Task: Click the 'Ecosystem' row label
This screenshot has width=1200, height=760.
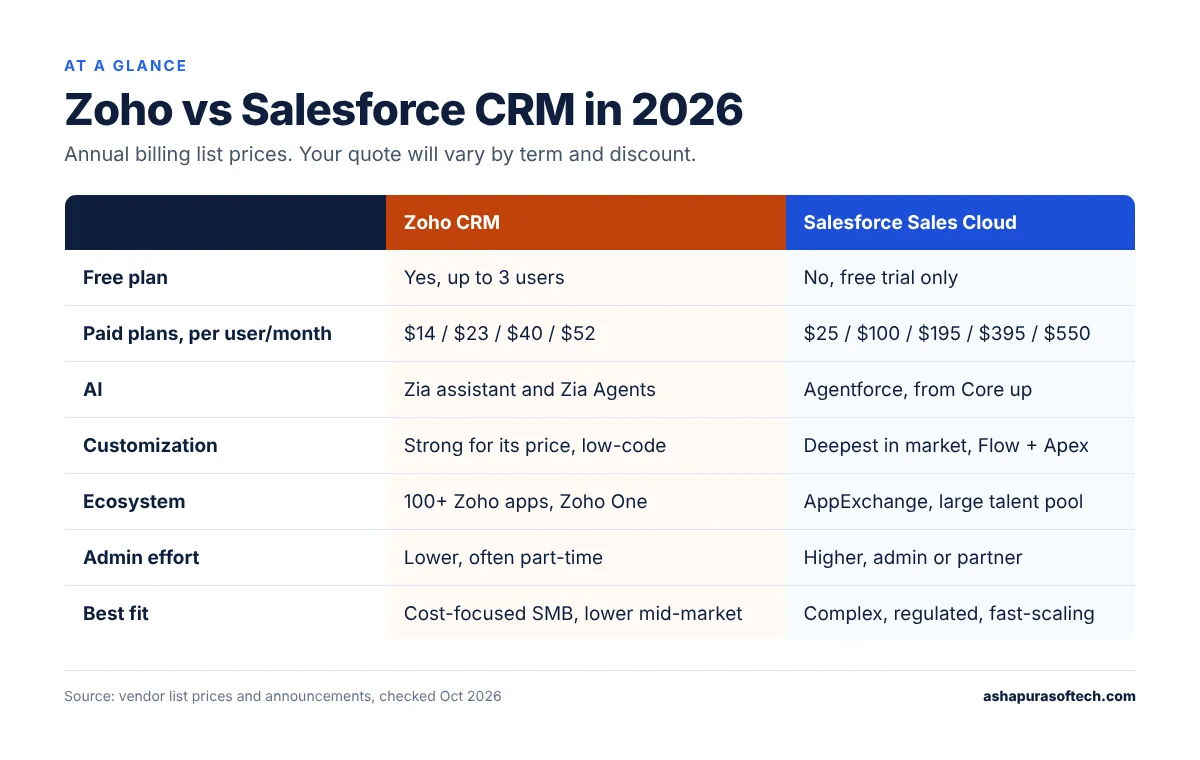Action: 134,502
